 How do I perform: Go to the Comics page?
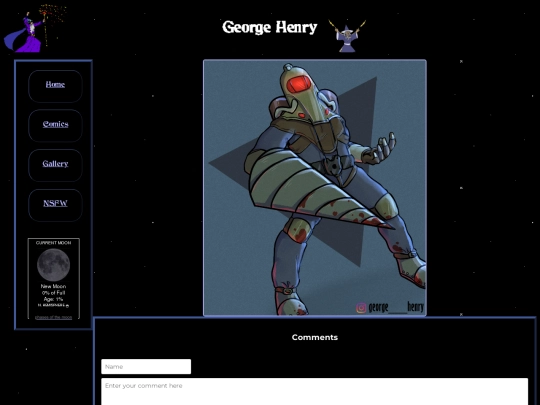click(x=55, y=124)
